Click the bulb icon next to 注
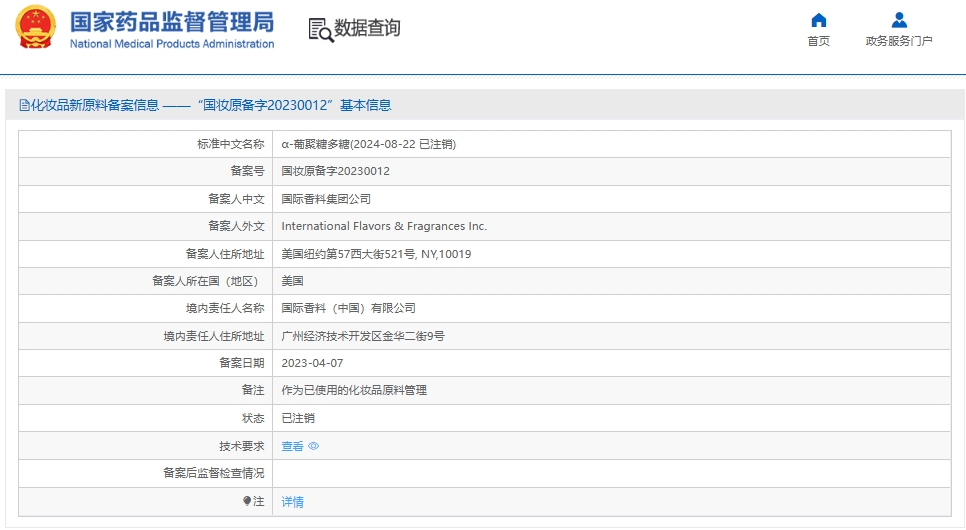 (247, 501)
